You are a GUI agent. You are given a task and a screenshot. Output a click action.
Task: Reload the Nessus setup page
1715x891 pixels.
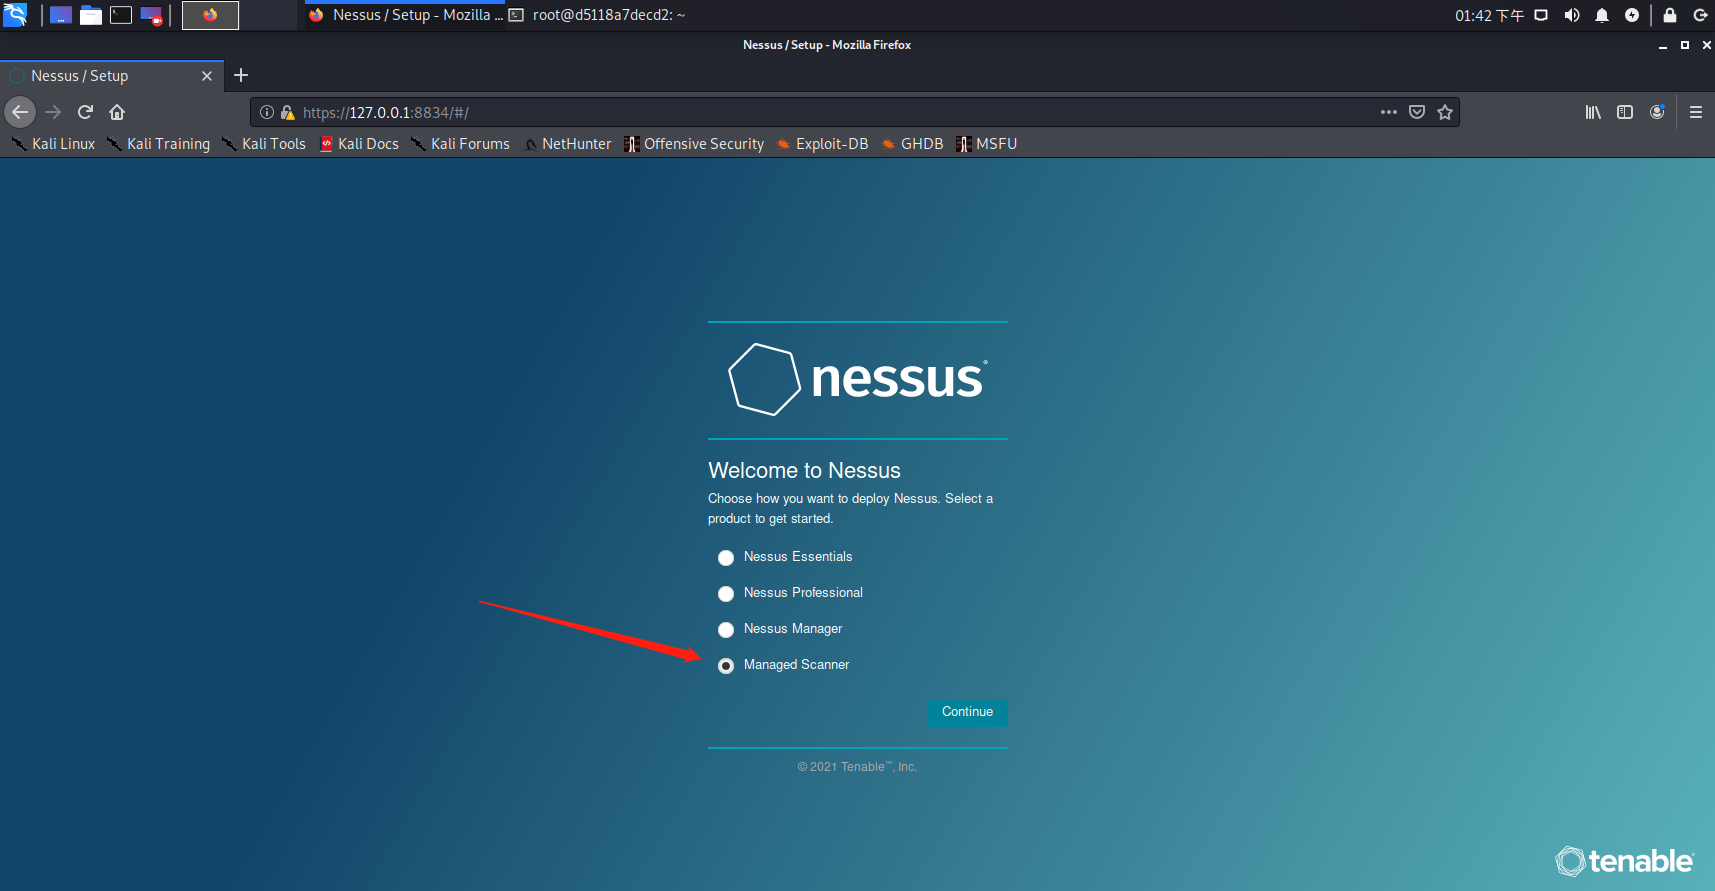pos(85,112)
